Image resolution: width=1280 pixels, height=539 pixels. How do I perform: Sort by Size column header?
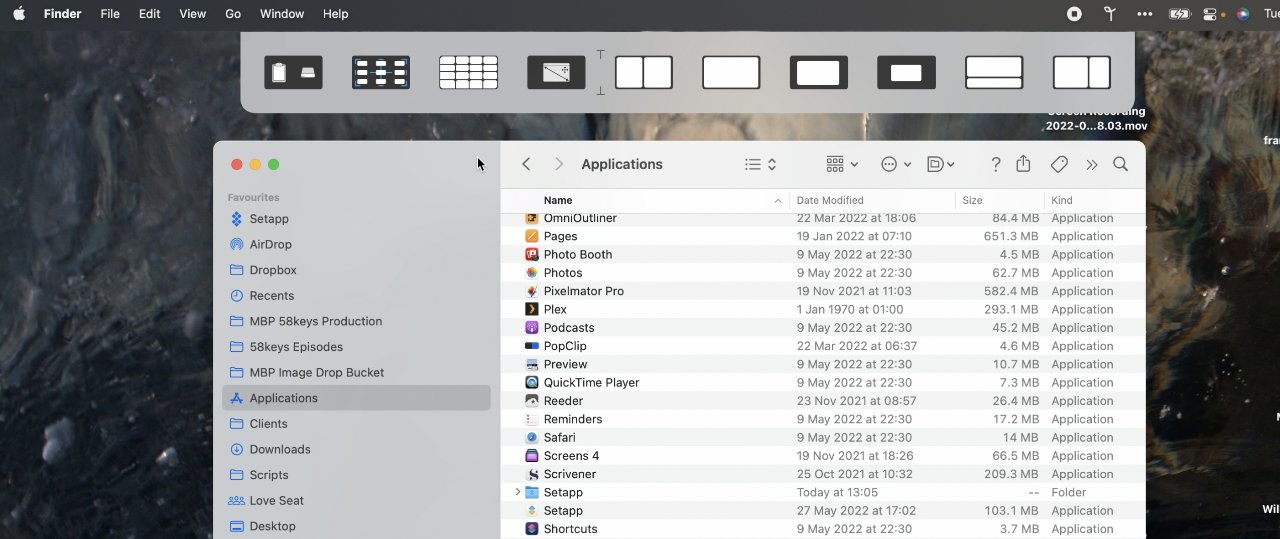(x=972, y=200)
